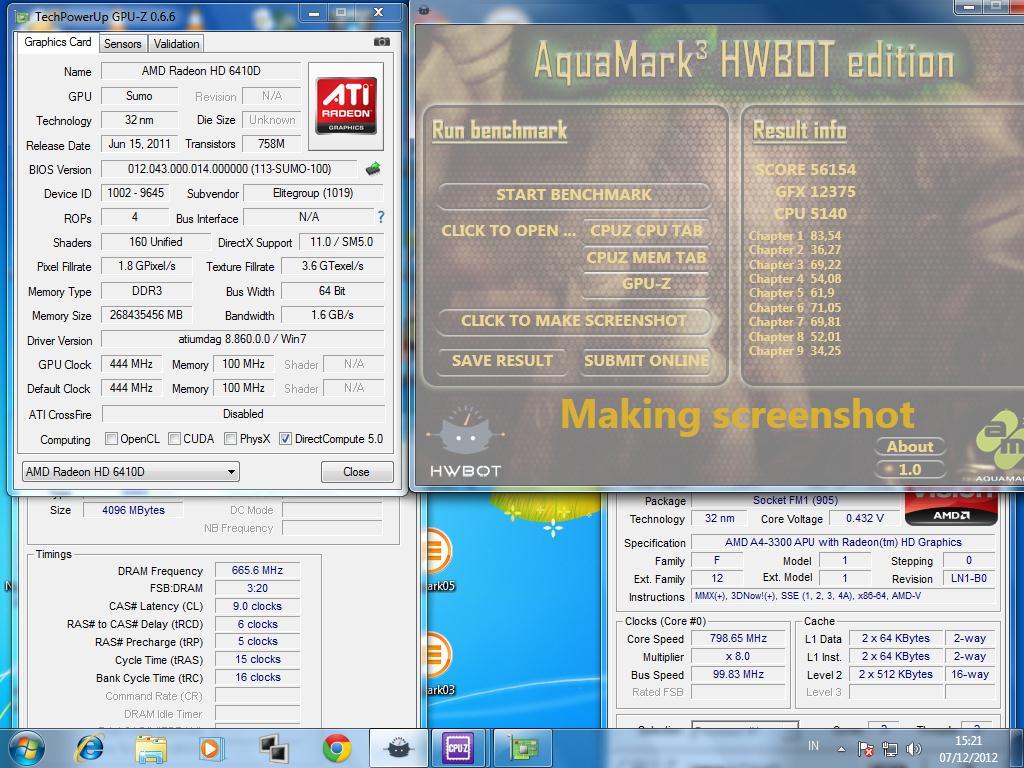
Task: Open Windows Explorer folder on taskbar
Action: (151, 748)
